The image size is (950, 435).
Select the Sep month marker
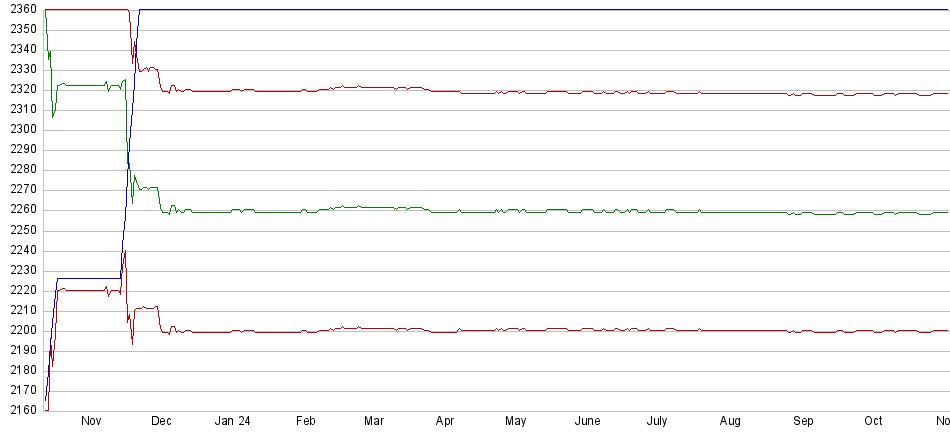click(803, 422)
